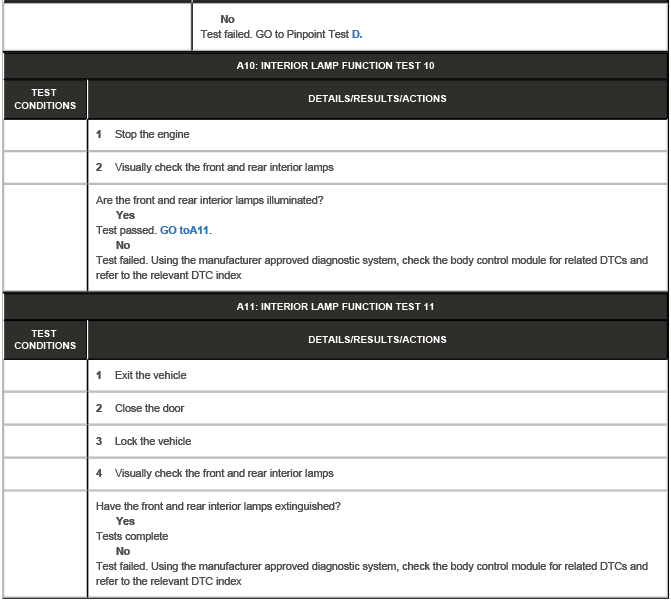Click the 'Yes' answer under the A11 question
This screenshot has width=671, height=601.
tap(125, 521)
